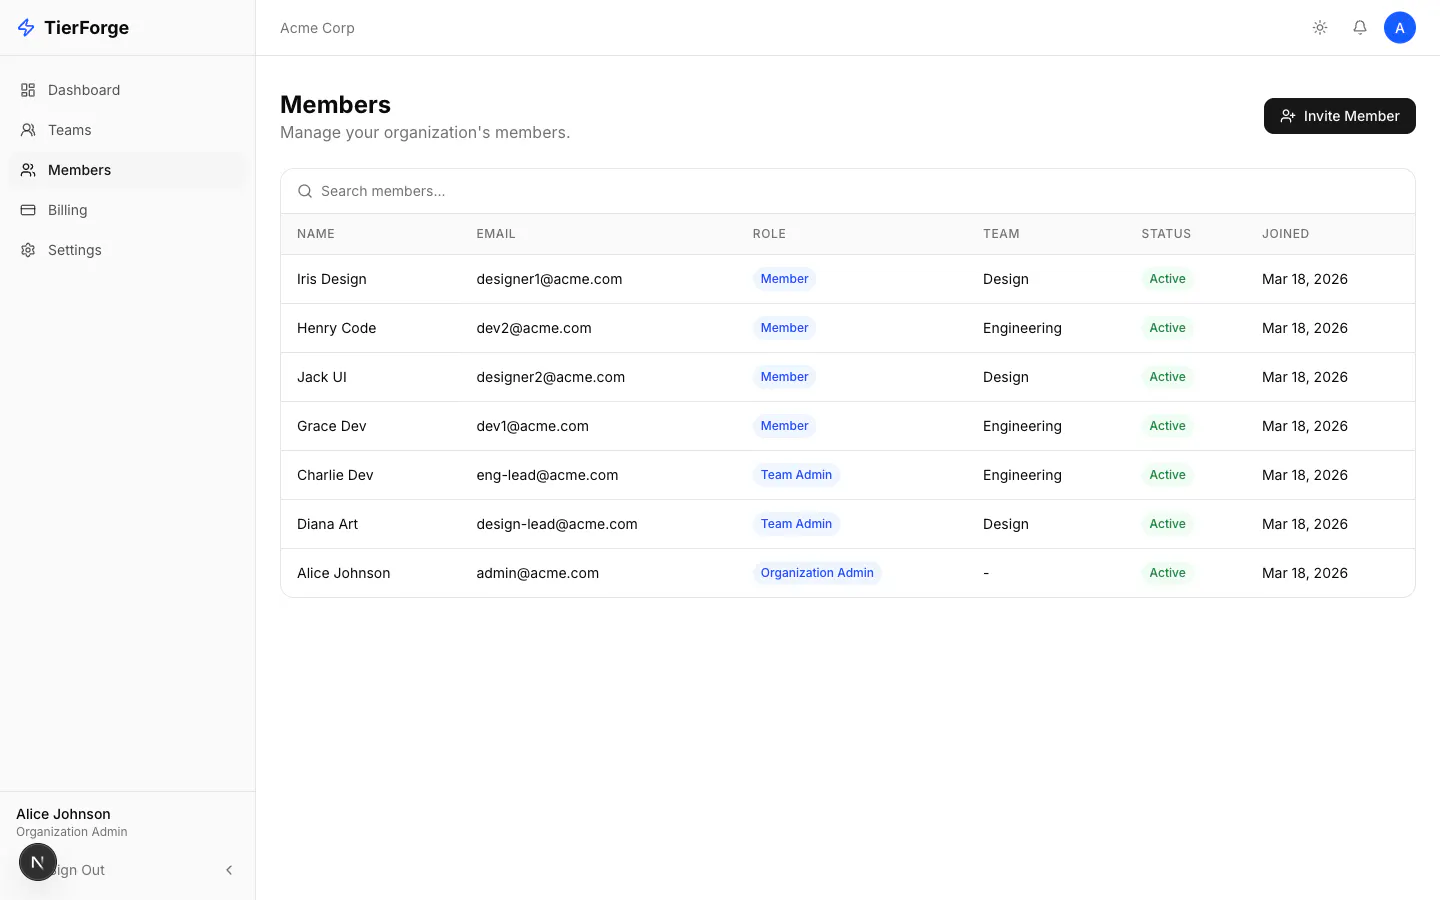The width and height of the screenshot is (1440, 900).
Task: Select the Charlie Dev member row
Action: click(848, 475)
